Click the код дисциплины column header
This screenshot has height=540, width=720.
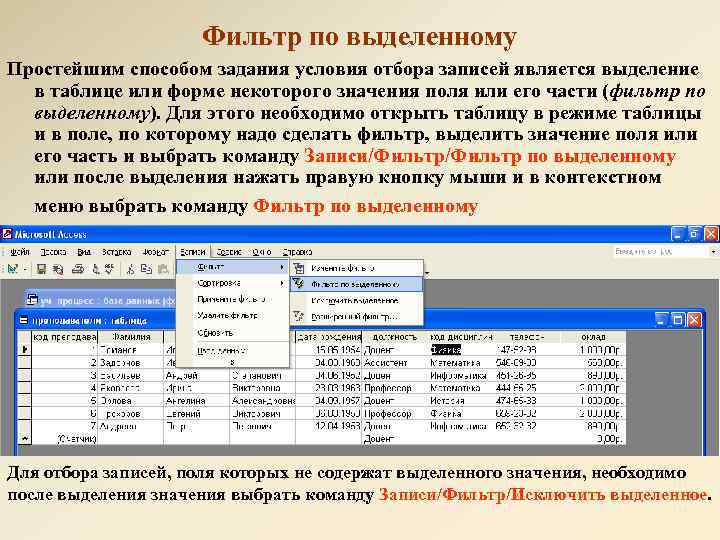tap(461, 337)
